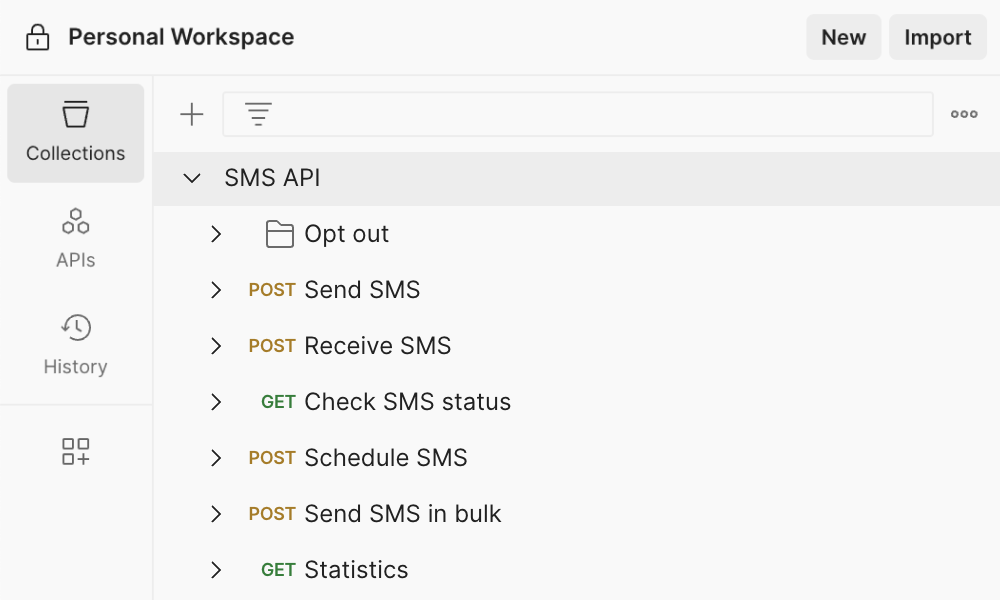Expand the Statistics request chevron

[216, 570]
